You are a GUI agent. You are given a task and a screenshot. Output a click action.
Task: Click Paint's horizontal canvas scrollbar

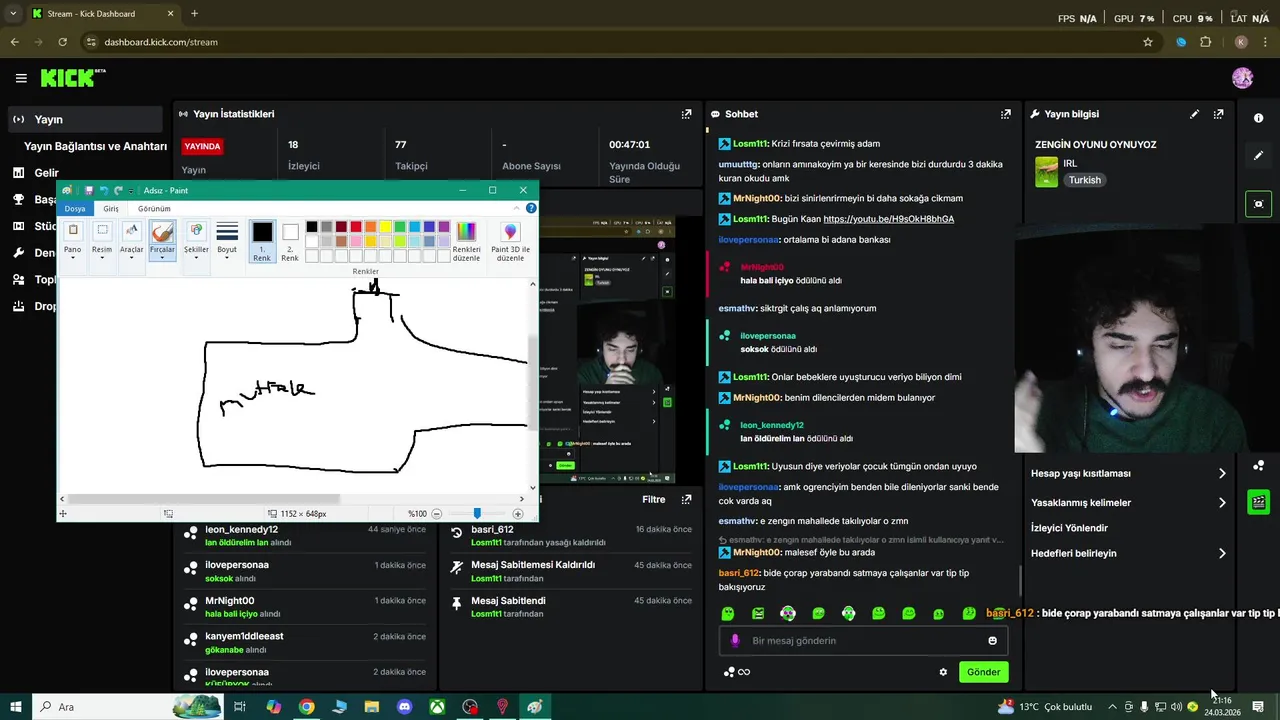204,498
